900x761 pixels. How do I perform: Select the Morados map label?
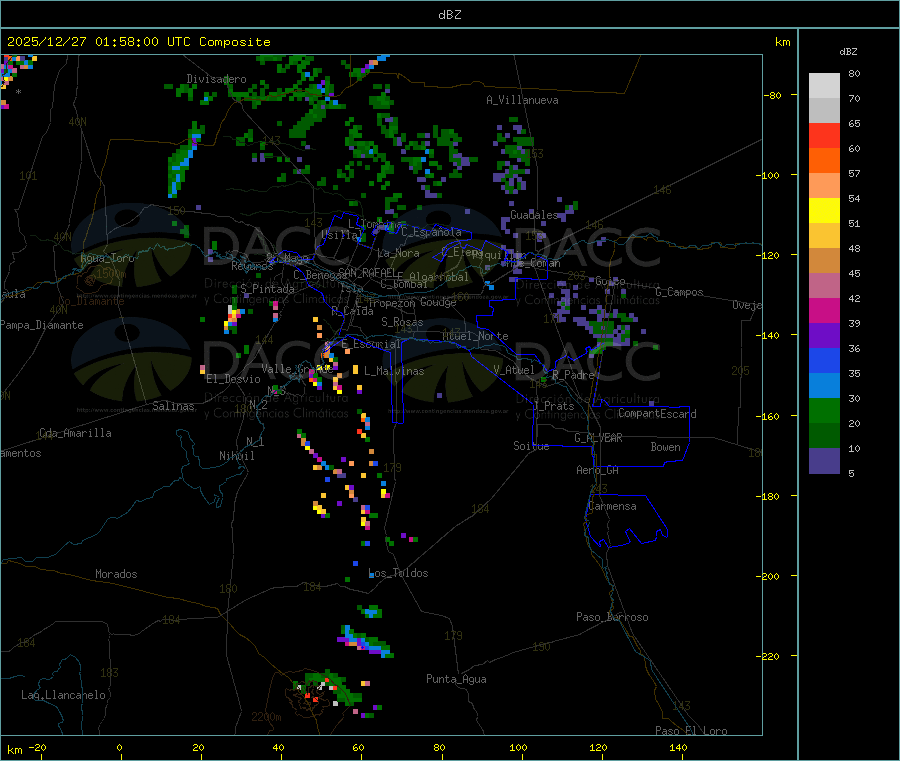click(x=116, y=574)
